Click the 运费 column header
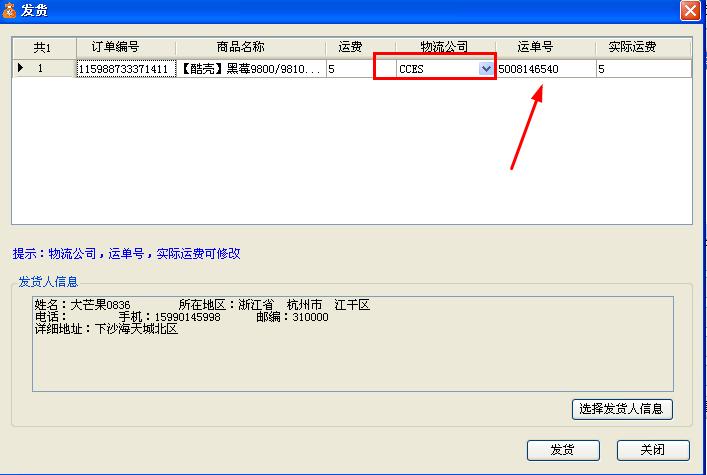Screen dimensions: 707x475 [x=361, y=47]
